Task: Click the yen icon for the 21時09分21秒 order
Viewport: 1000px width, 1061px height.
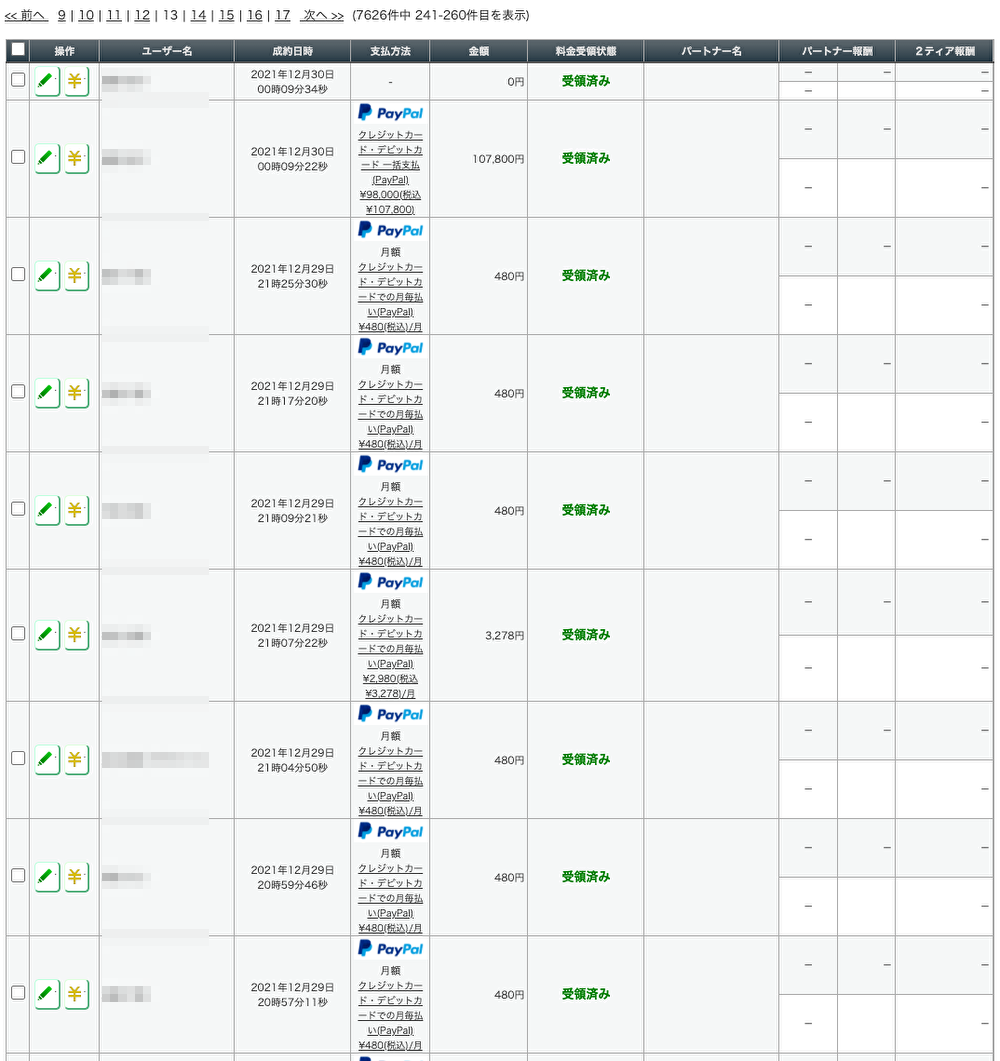Action: [x=76, y=510]
